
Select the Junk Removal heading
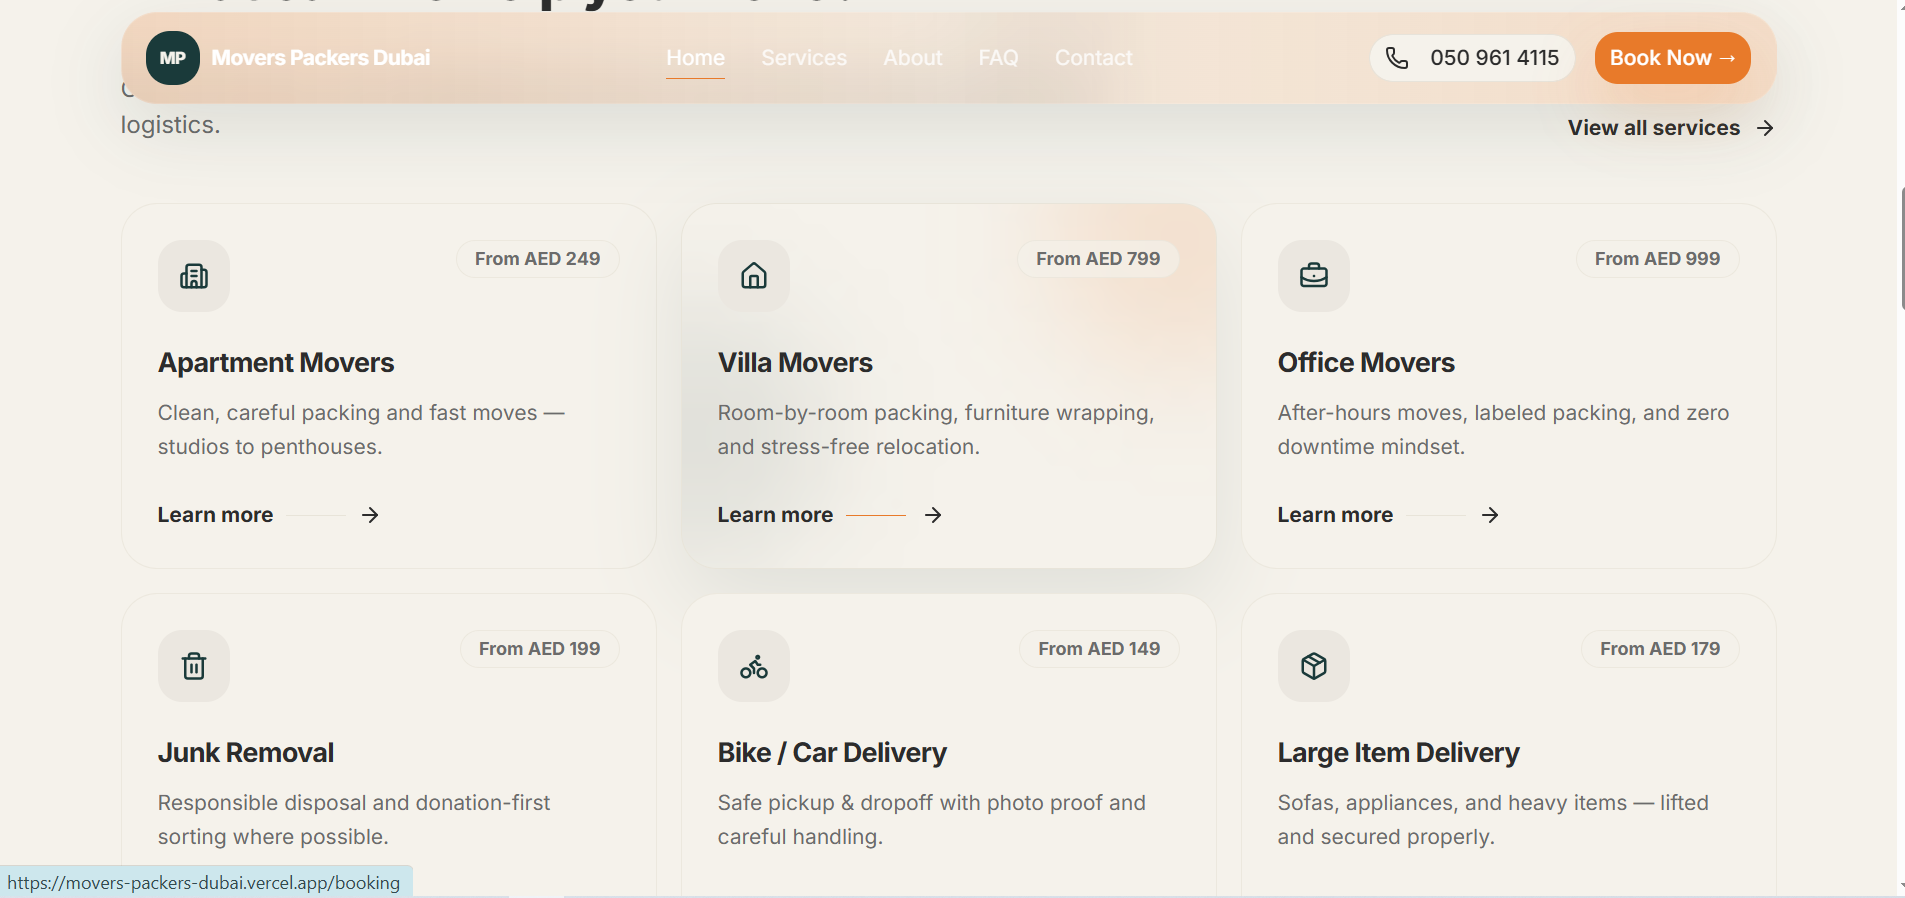246,752
